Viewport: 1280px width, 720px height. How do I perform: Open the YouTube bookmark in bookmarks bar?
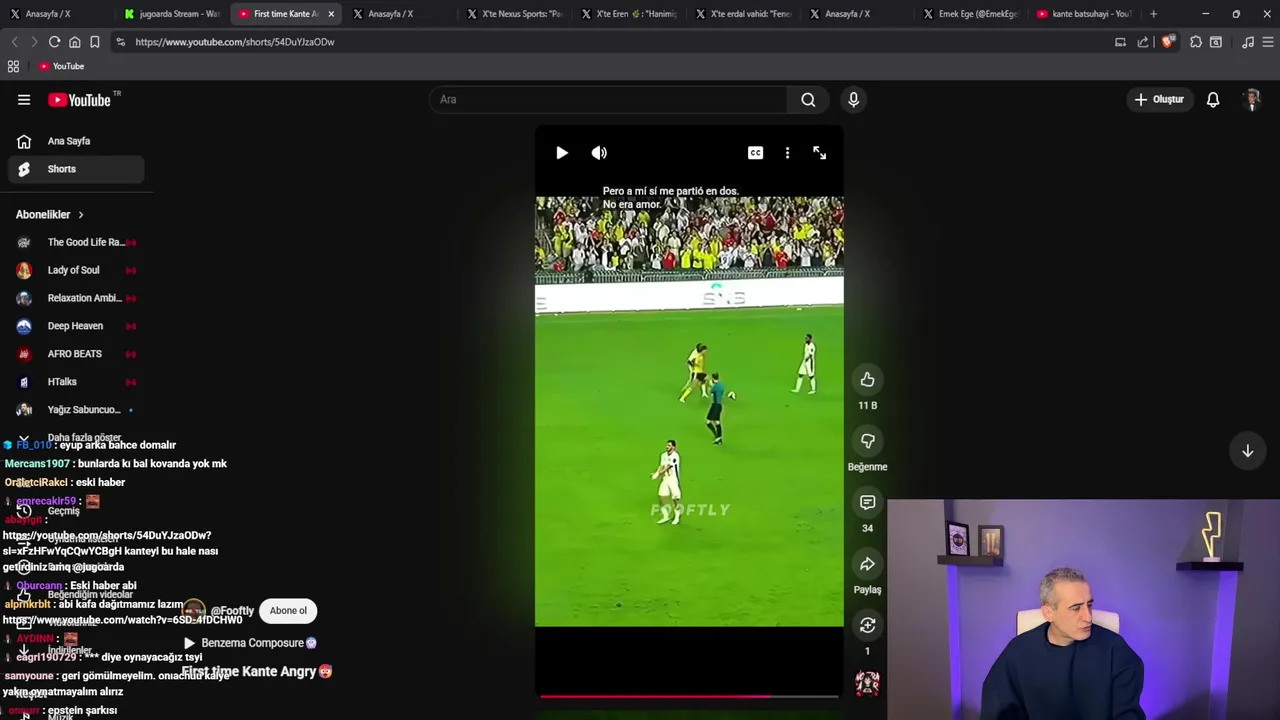pyautogui.click(x=61, y=66)
